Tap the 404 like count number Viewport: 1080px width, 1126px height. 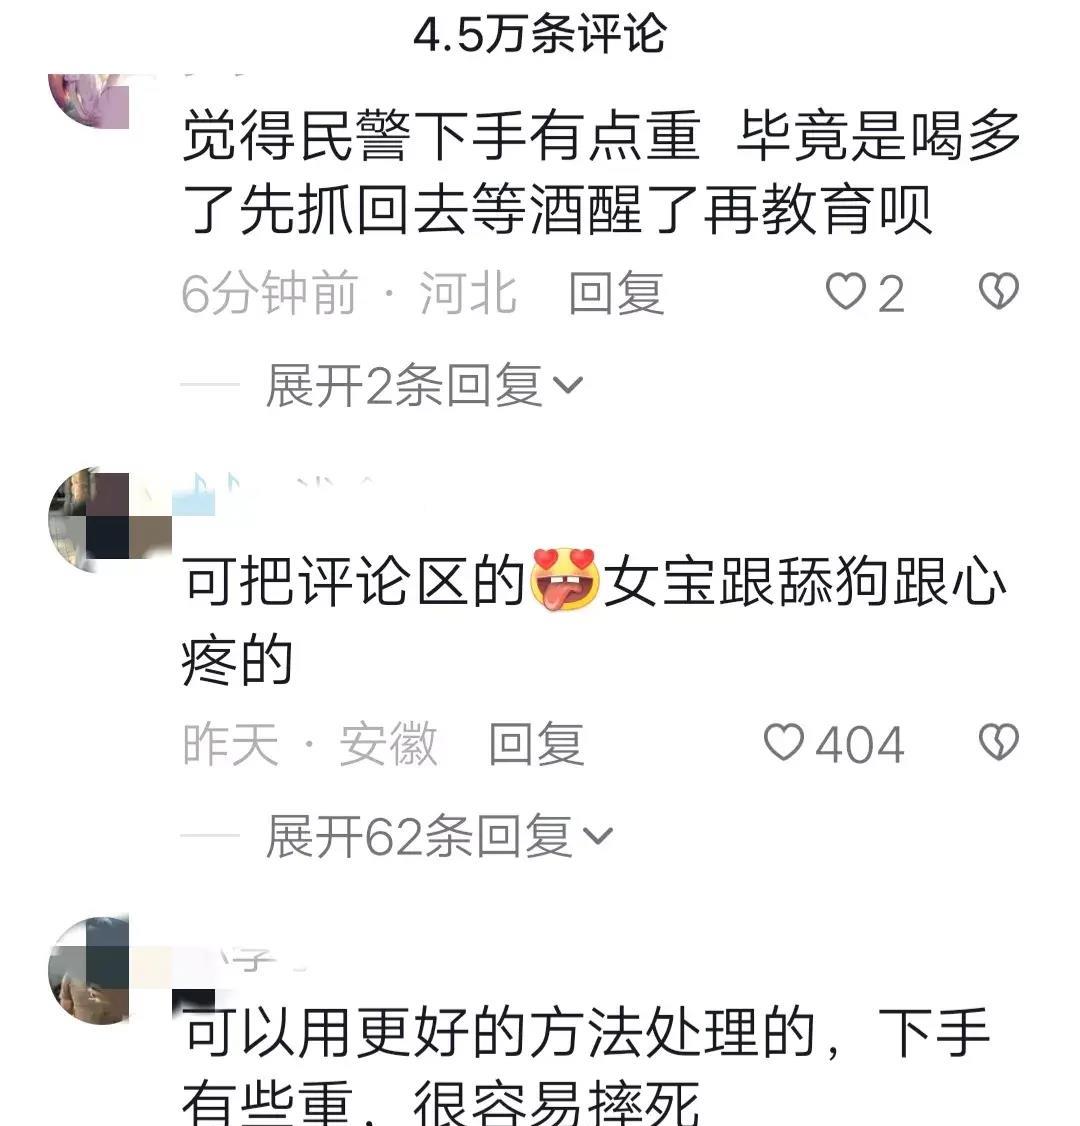coord(859,745)
